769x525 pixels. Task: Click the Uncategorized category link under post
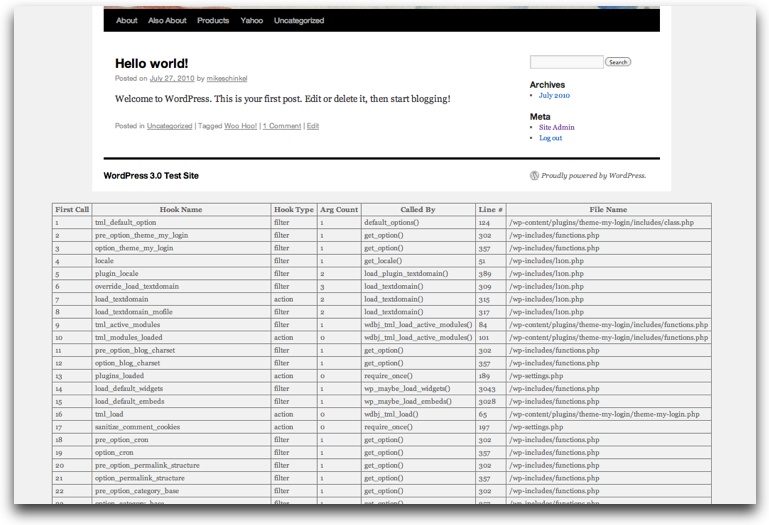coord(169,126)
